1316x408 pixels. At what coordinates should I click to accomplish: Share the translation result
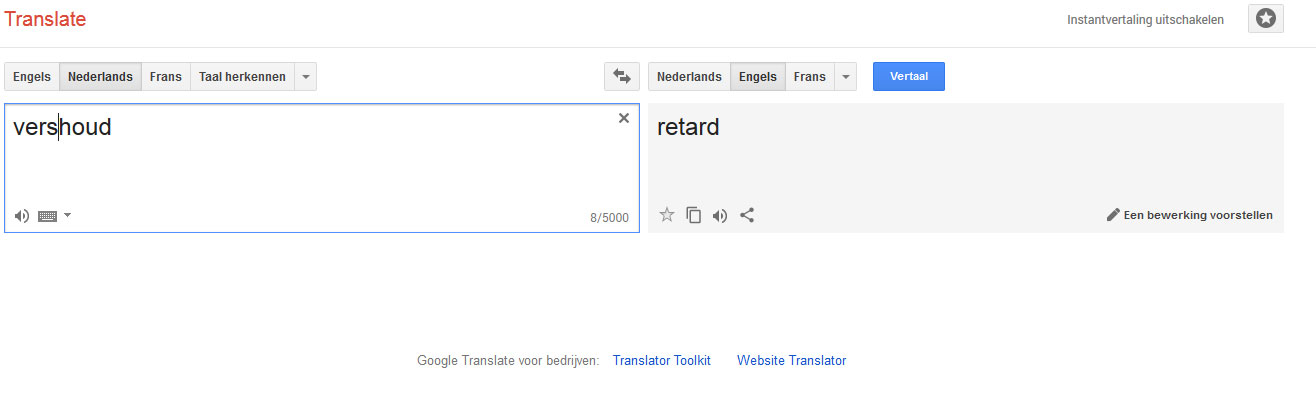coord(747,214)
